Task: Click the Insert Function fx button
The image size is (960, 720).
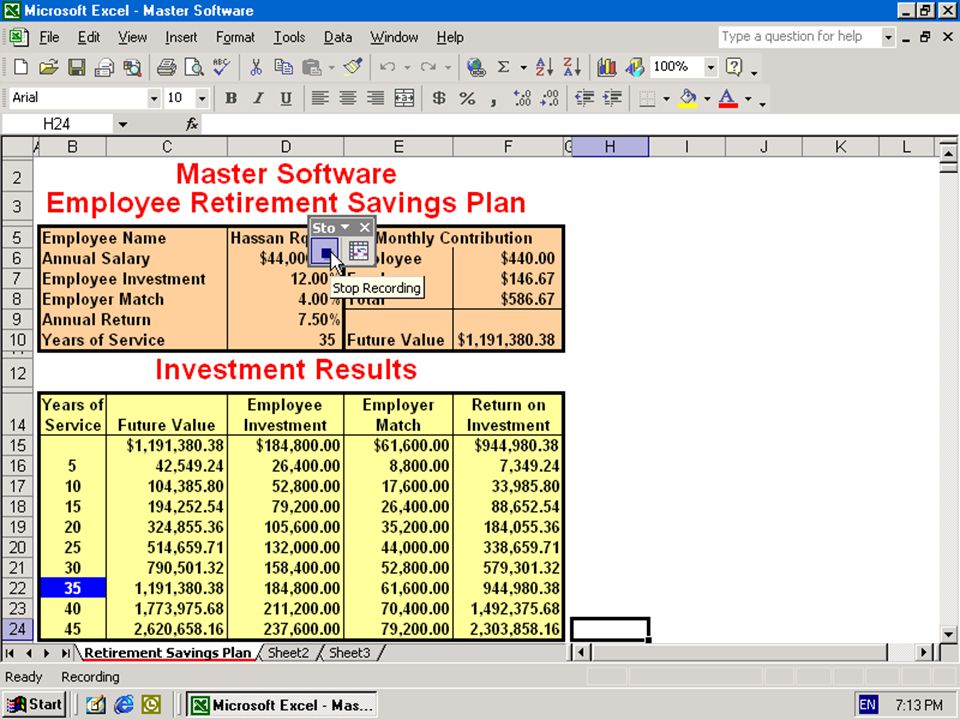Action: [x=192, y=124]
